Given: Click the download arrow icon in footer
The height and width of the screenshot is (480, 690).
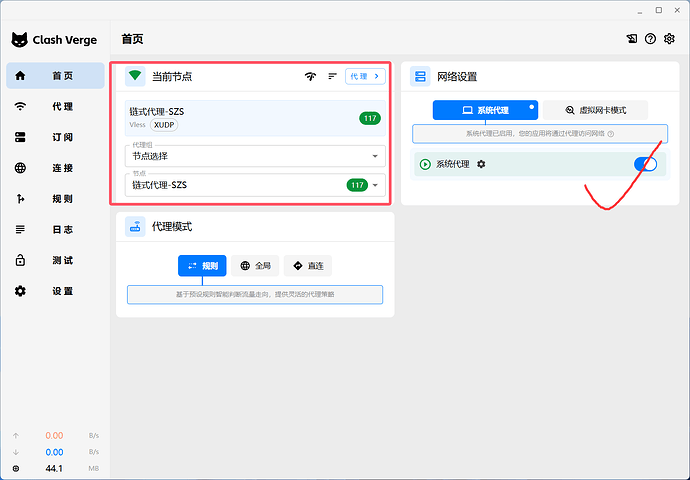Looking at the screenshot, I should click(16, 452).
